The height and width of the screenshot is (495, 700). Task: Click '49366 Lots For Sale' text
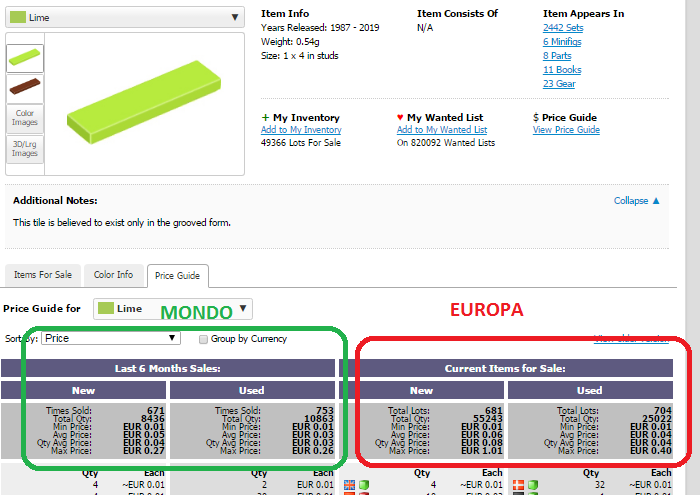pos(301,143)
